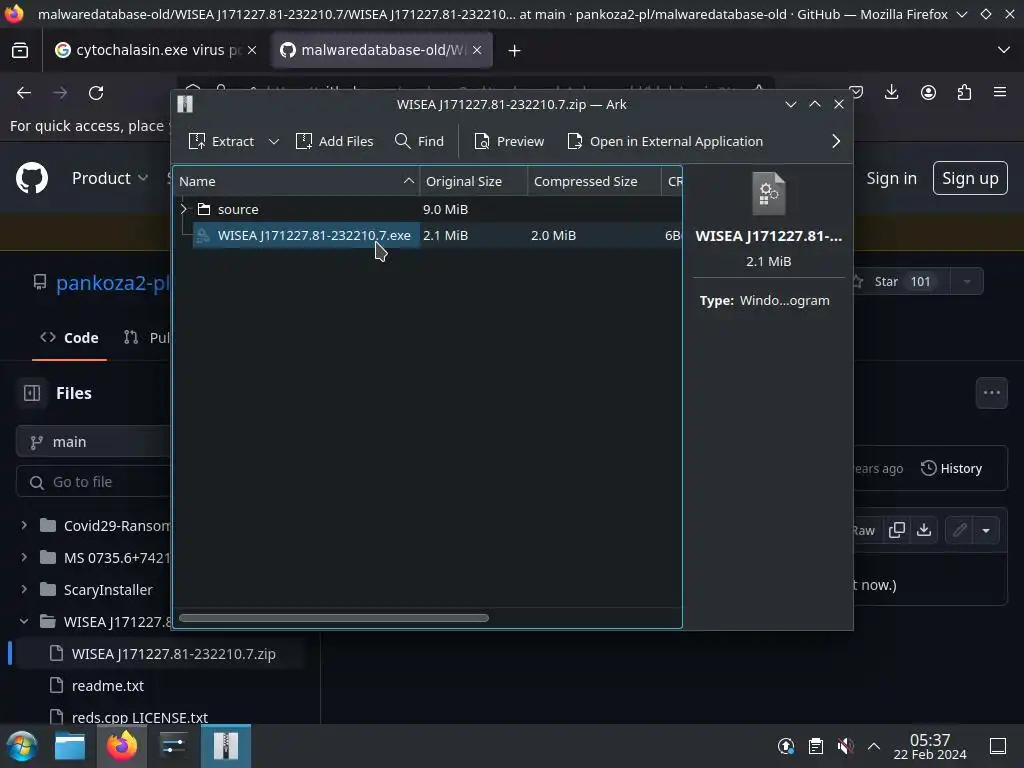Screen dimensions: 1024x768
Task: Click the Extract button in Ark
Action: (x=221, y=141)
